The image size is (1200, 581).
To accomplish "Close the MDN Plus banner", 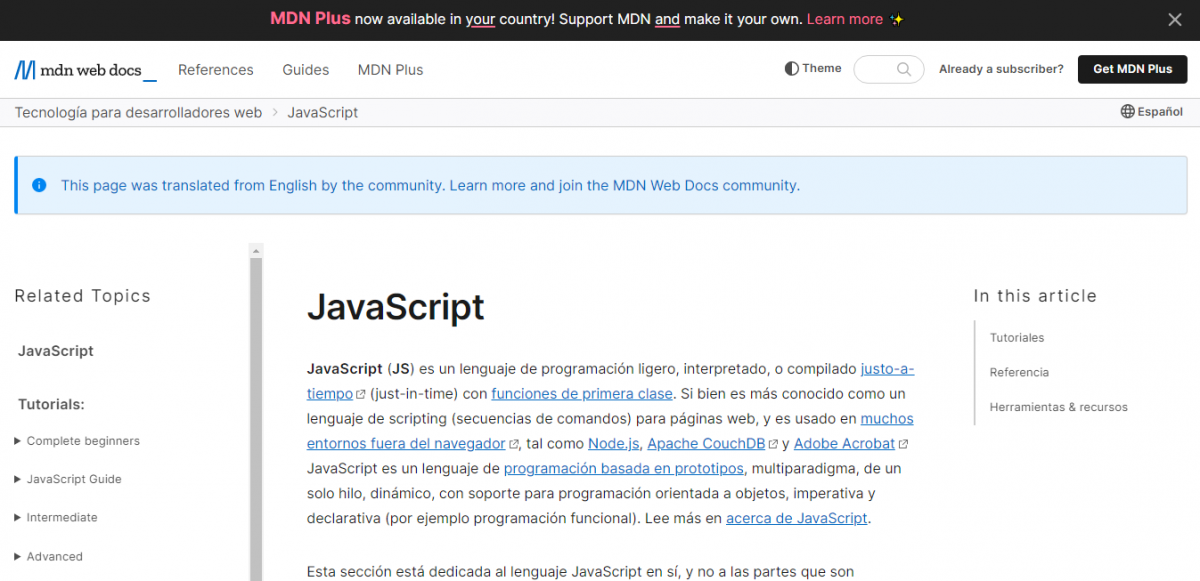I will [1175, 20].
